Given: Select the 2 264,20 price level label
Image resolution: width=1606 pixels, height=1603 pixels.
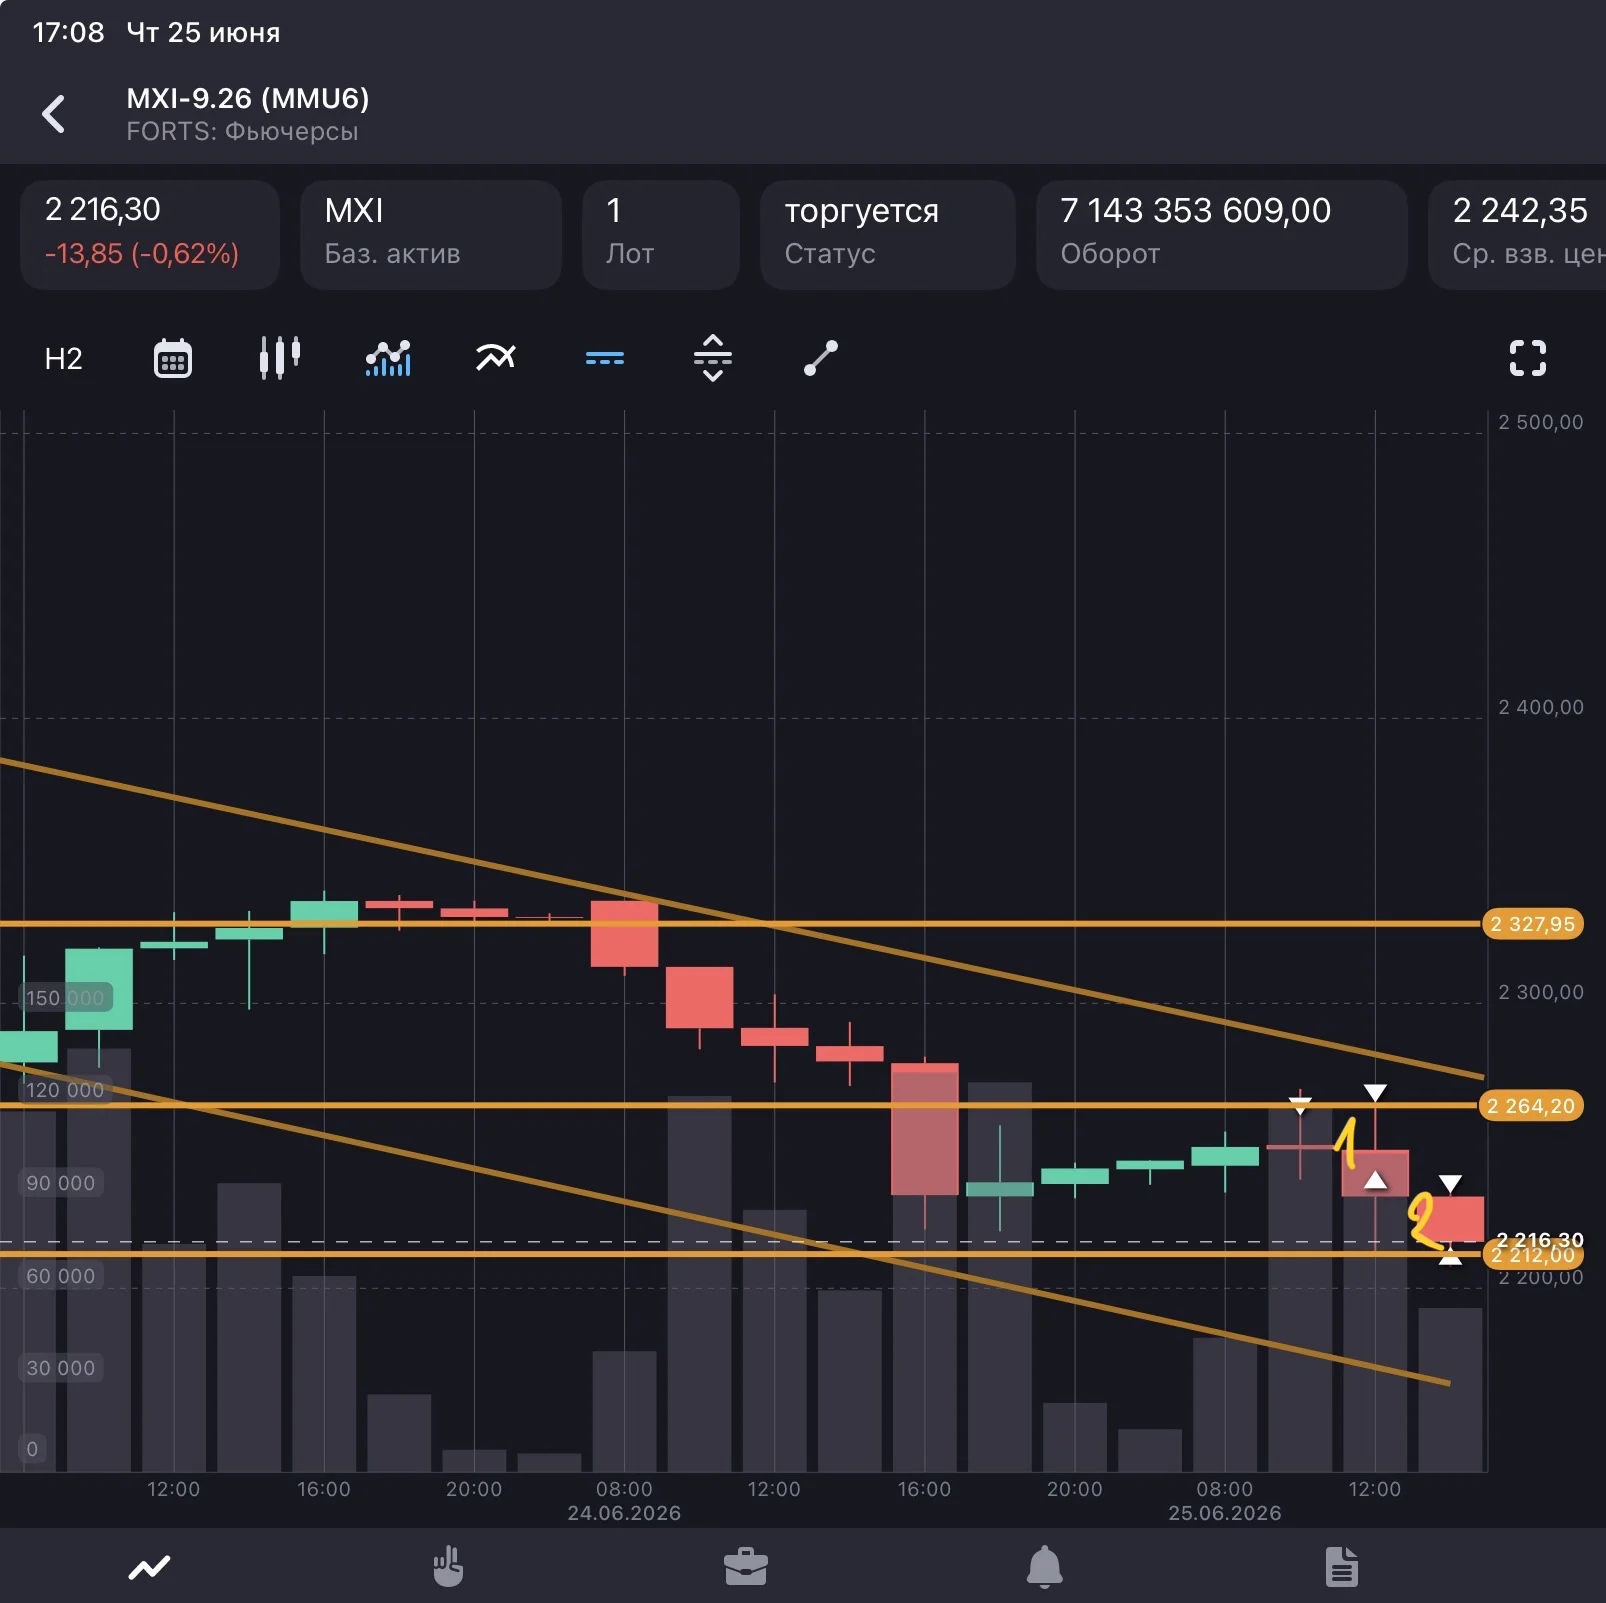Looking at the screenshot, I should click(x=1531, y=1106).
